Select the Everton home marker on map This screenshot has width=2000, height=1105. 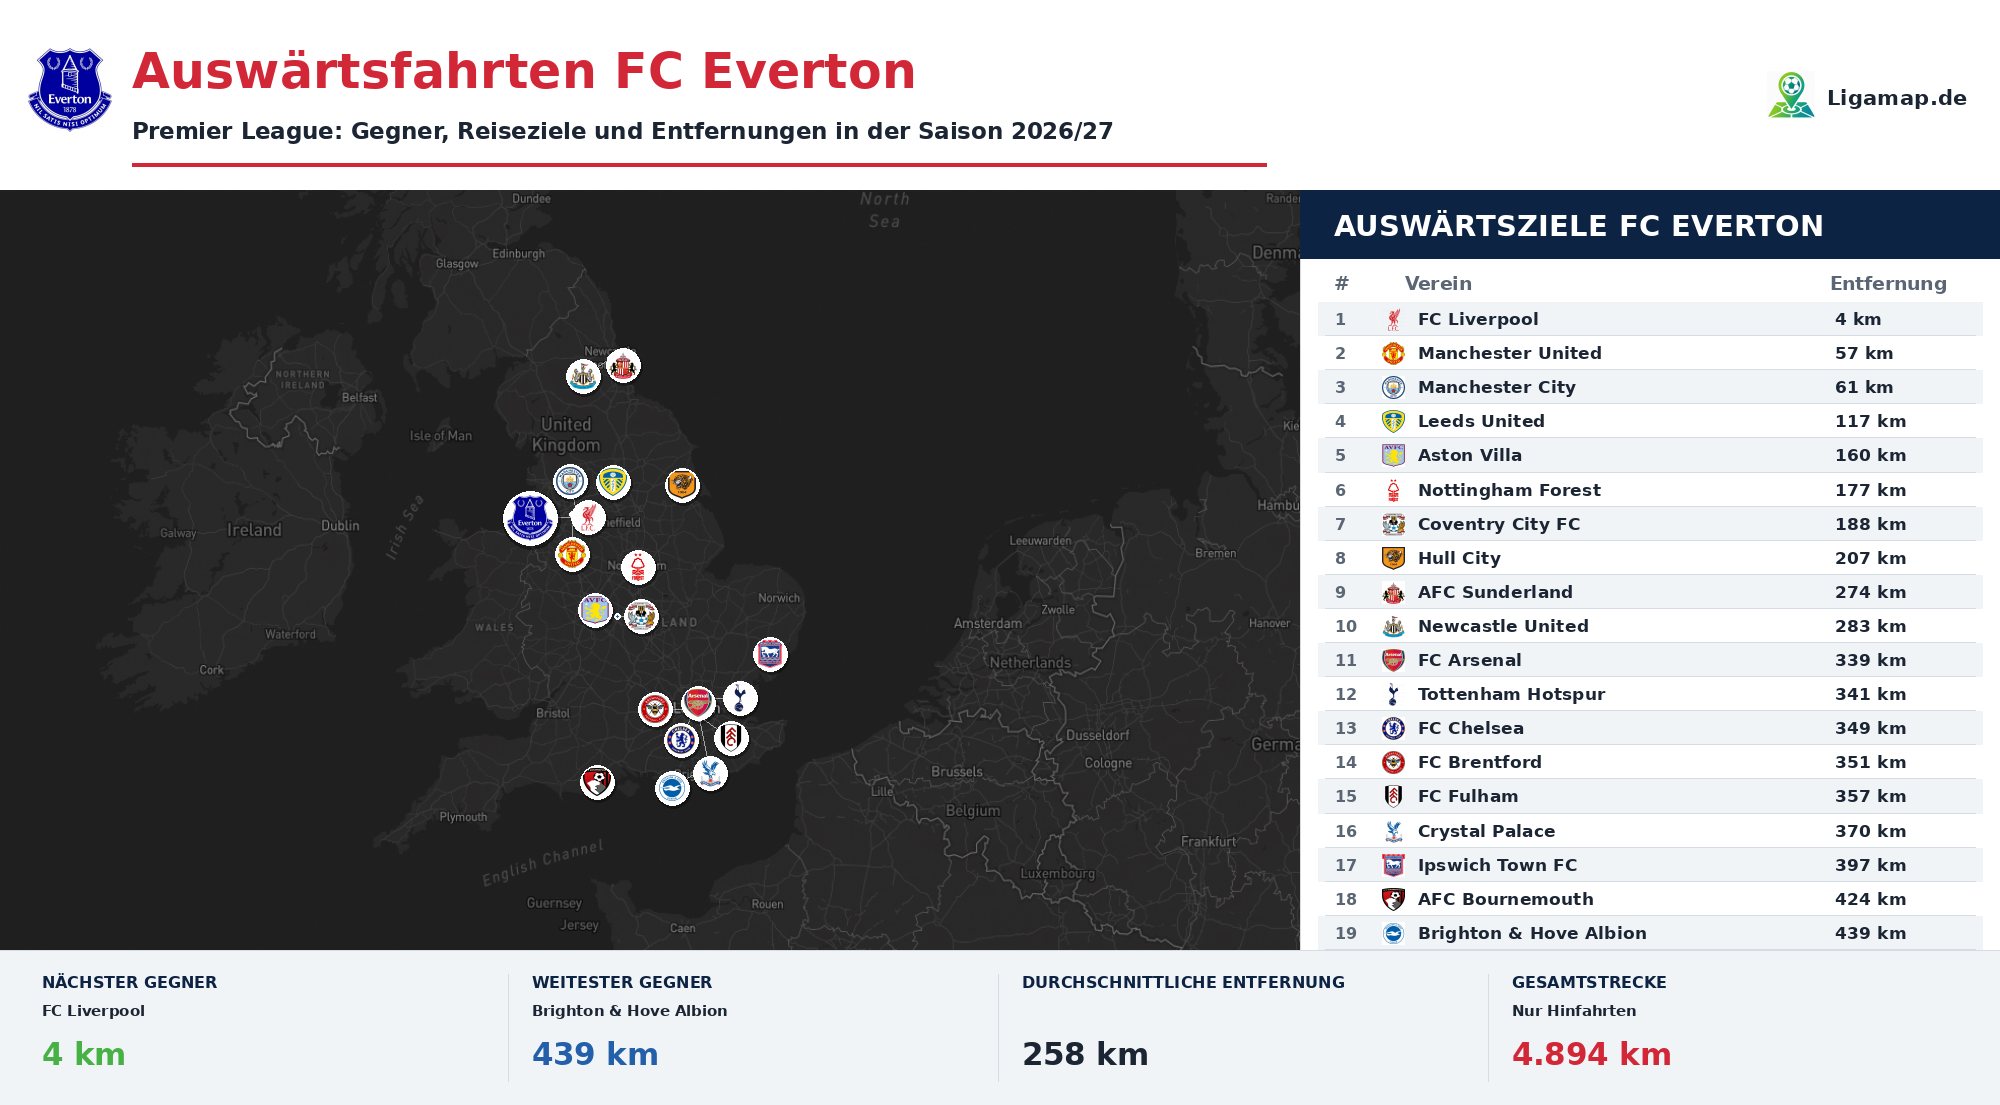[x=530, y=518]
